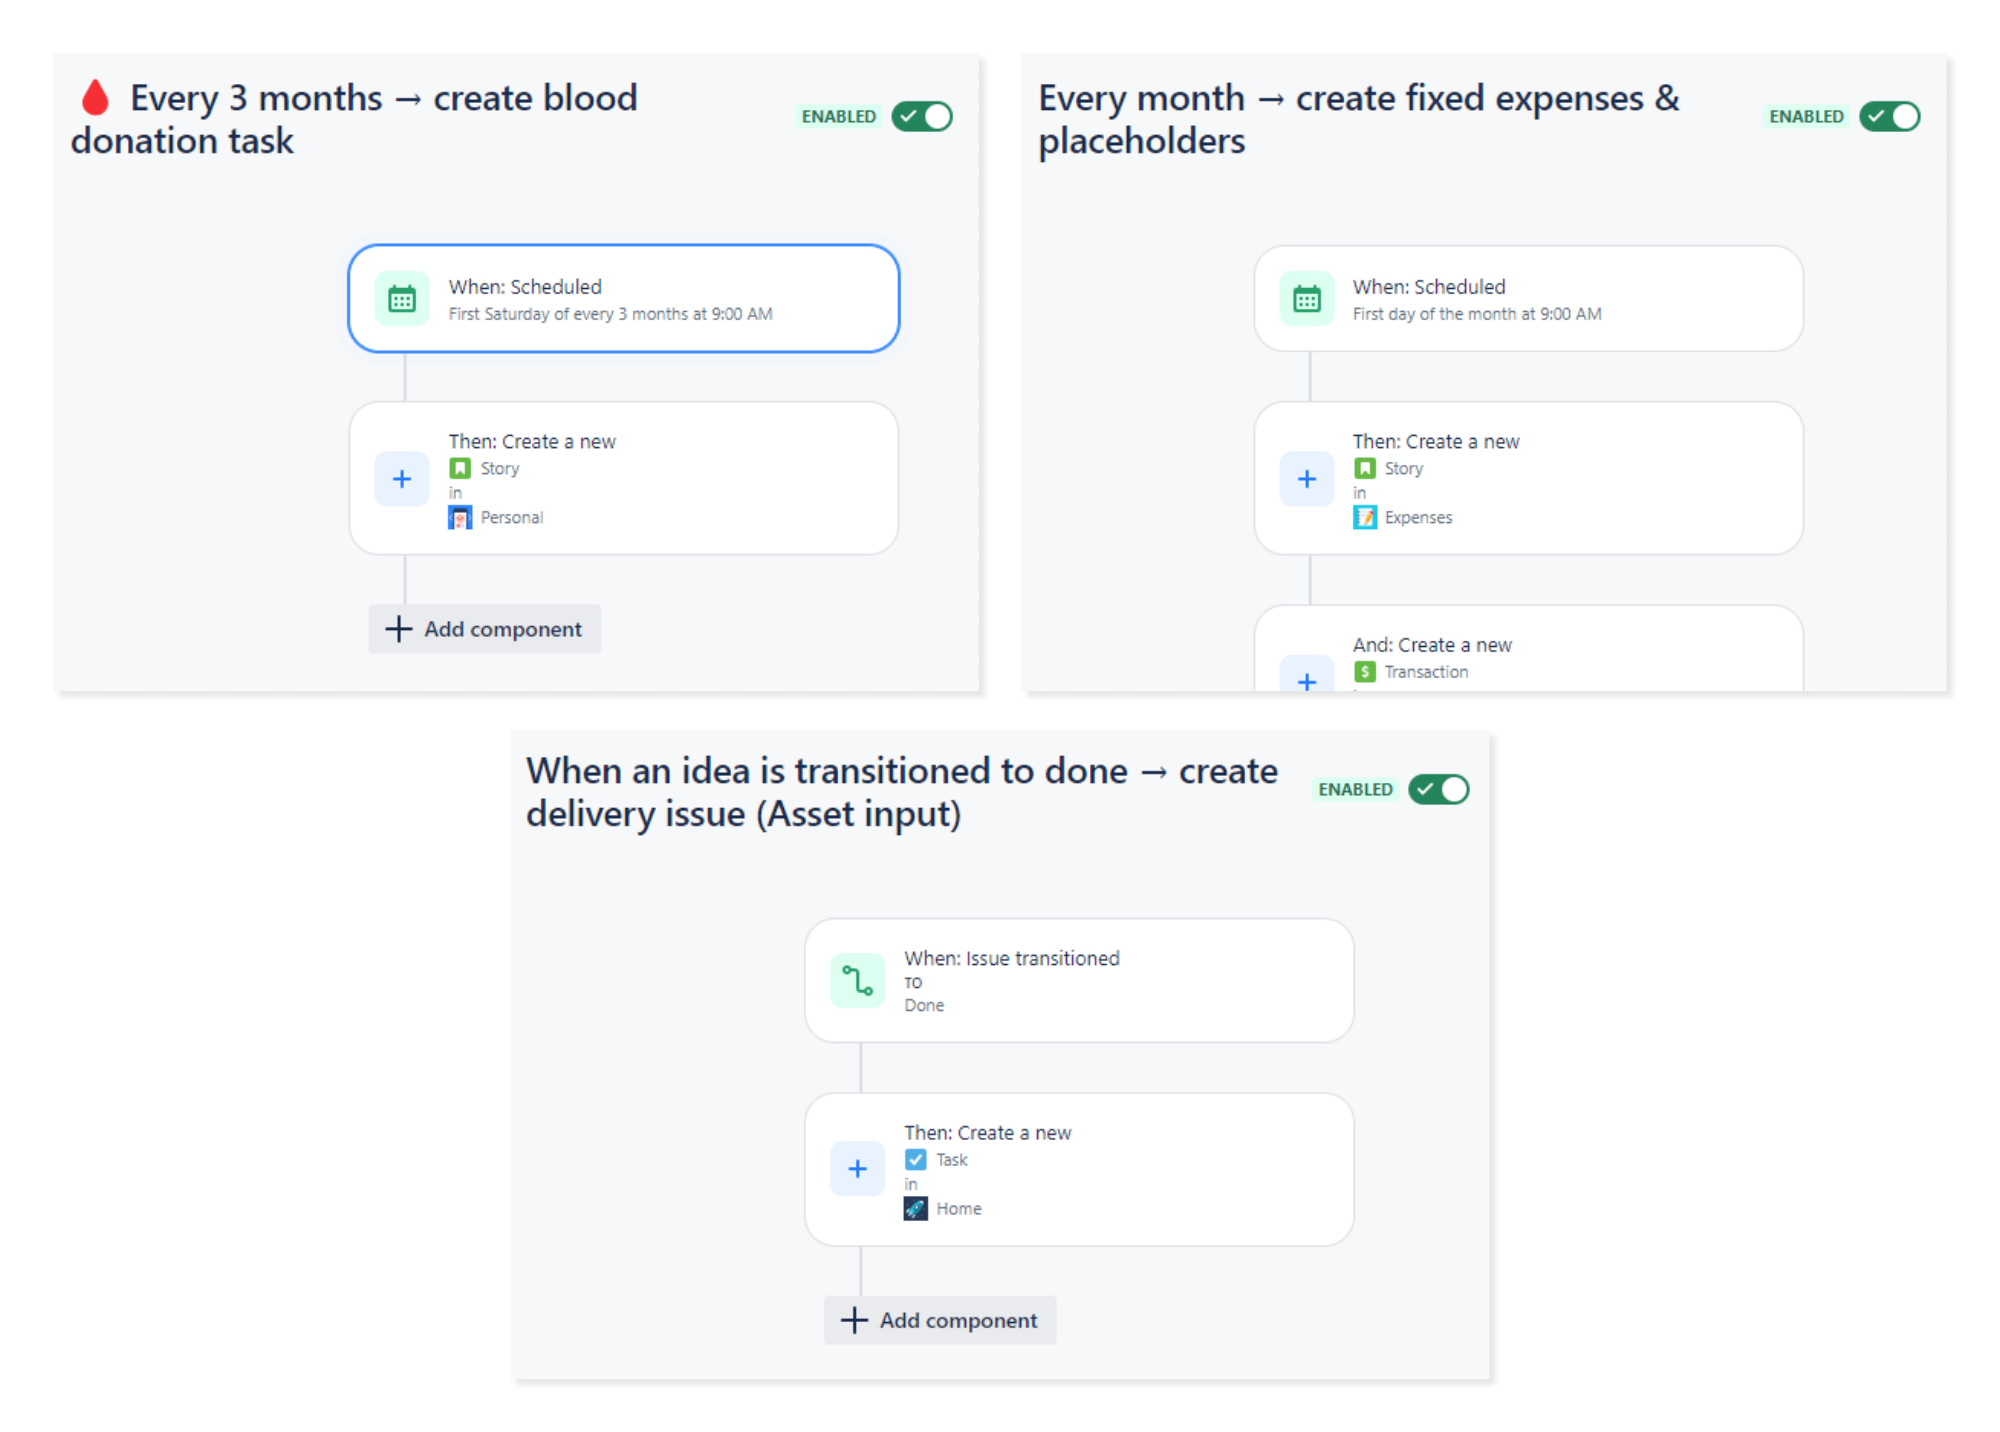Add component under delivery issue rule
Viewport: 2000px width, 1432px height.
(940, 1320)
